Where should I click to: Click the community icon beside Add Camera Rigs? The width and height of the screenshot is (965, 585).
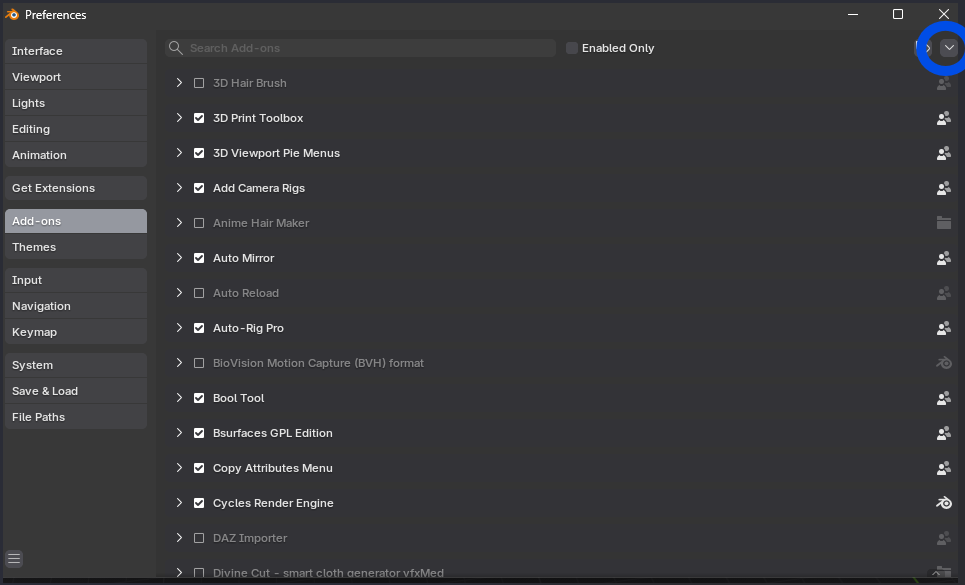point(943,188)
